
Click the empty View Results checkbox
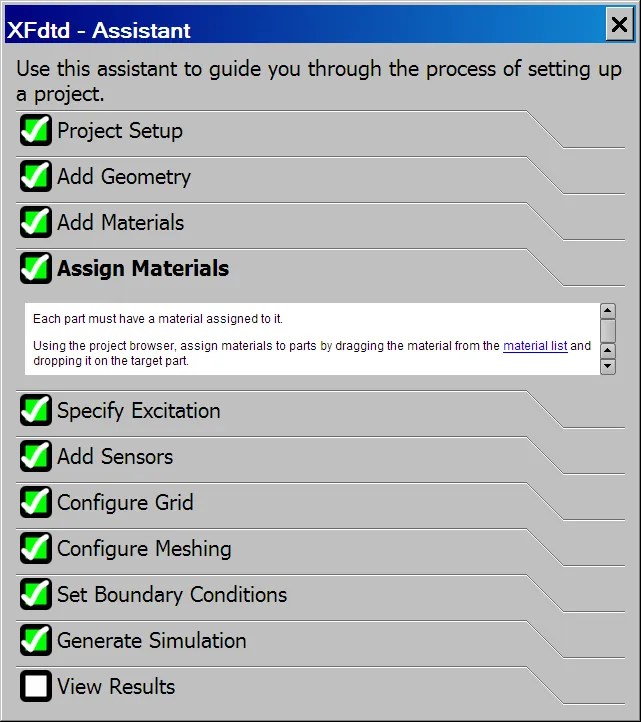[36, 686]
